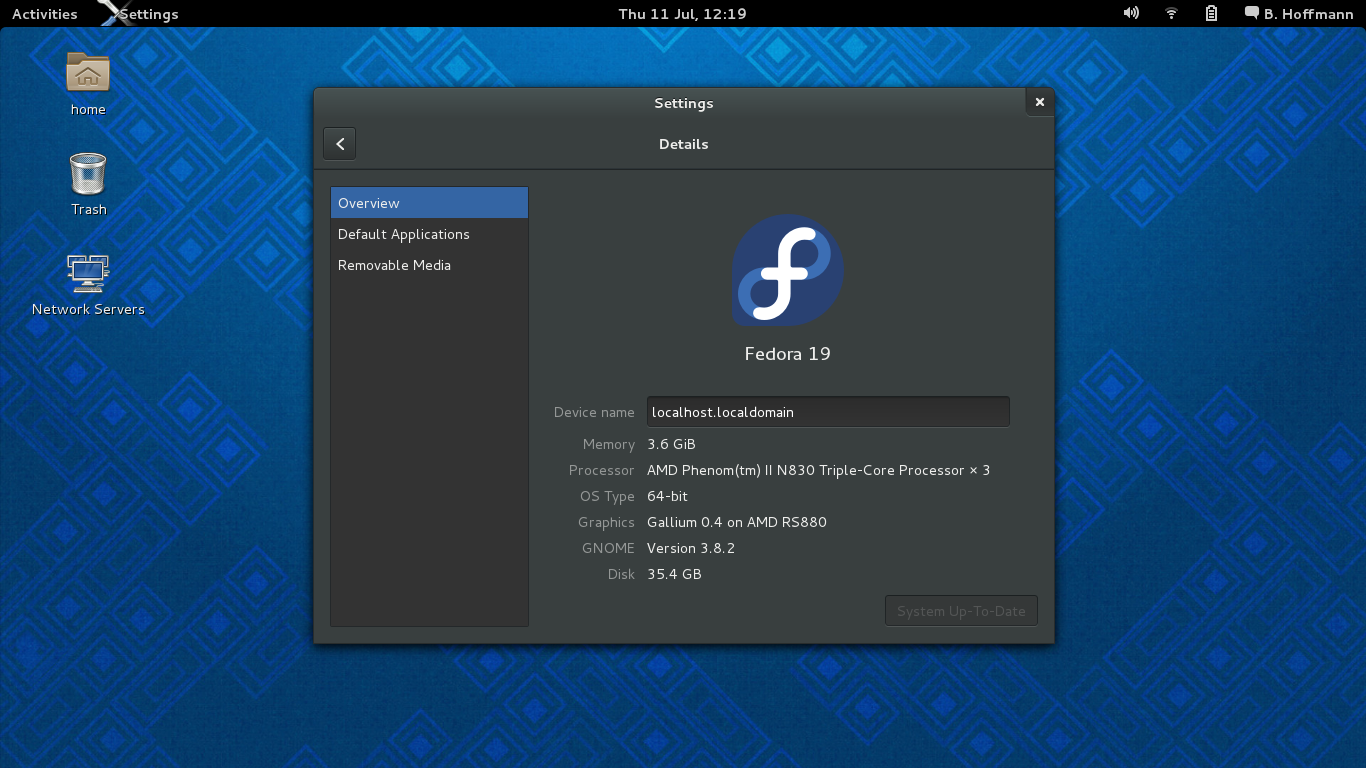Open the clock calendar Thu 11 Jul
The width and height of the screenshot is (1366, 768).
682,13
